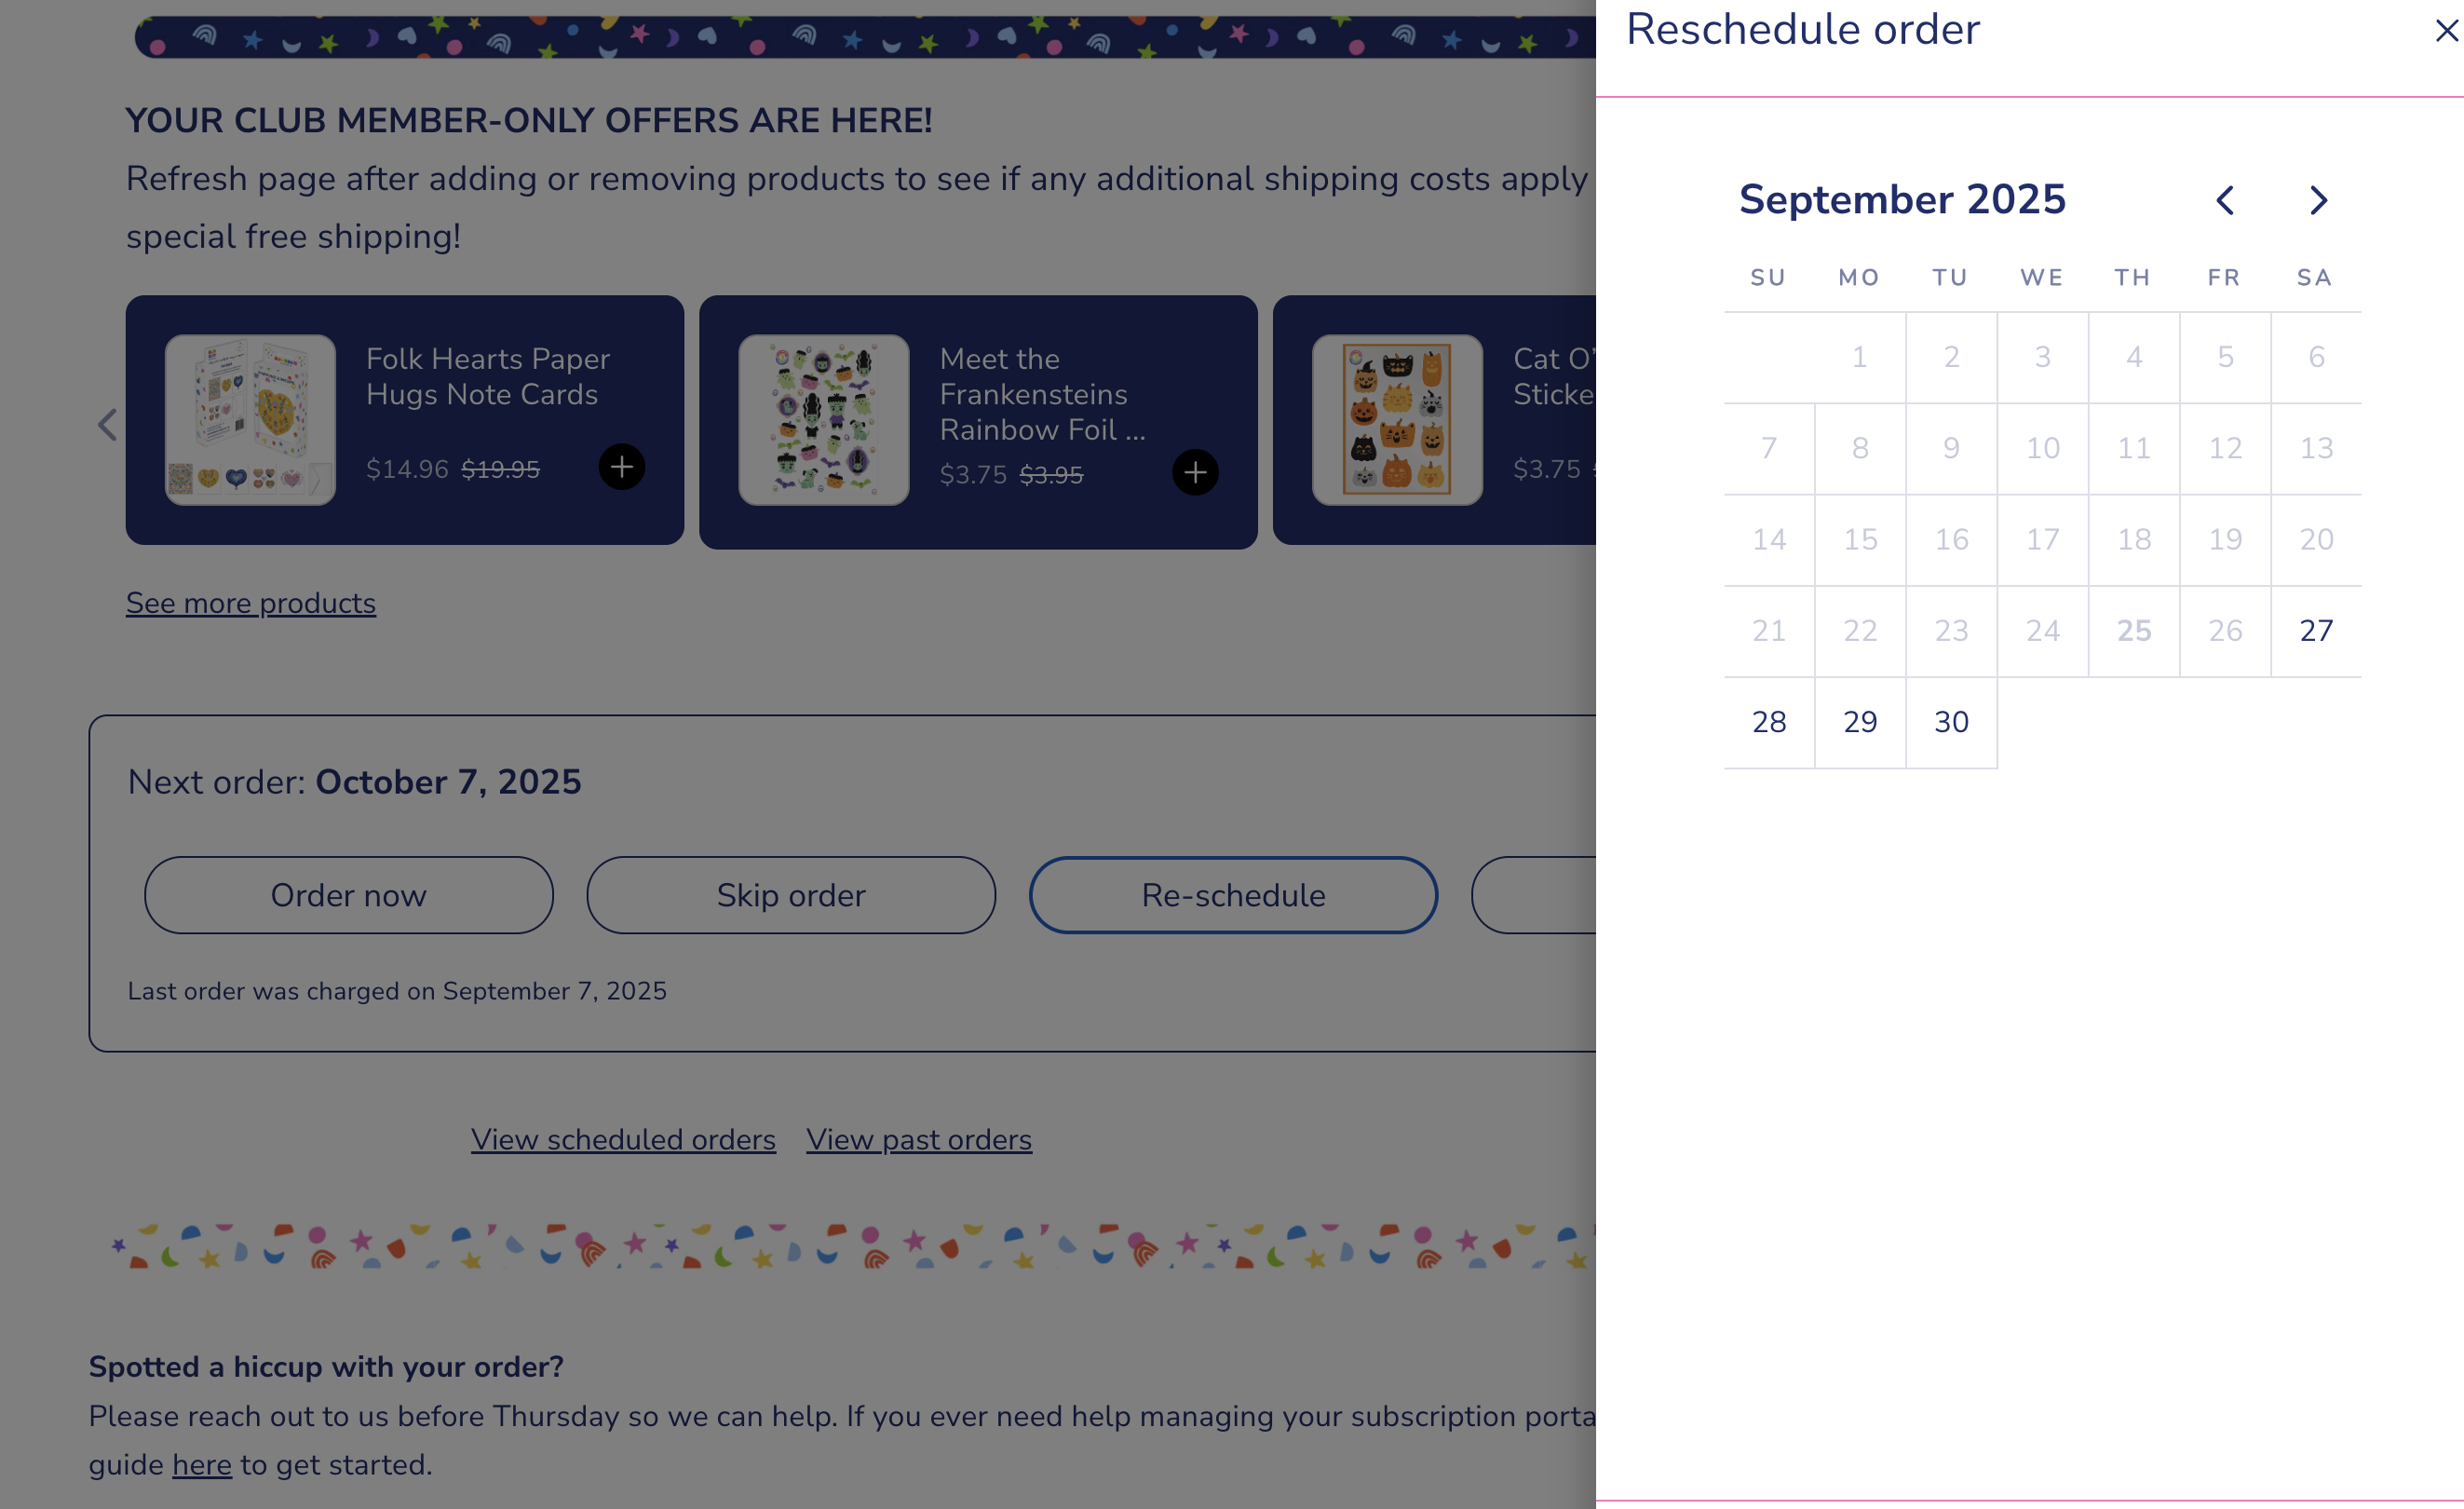Image resolution: width=2464 pixels, height=1509 pixels.
Task: Open View past orders link
Action: [919, 1139]
